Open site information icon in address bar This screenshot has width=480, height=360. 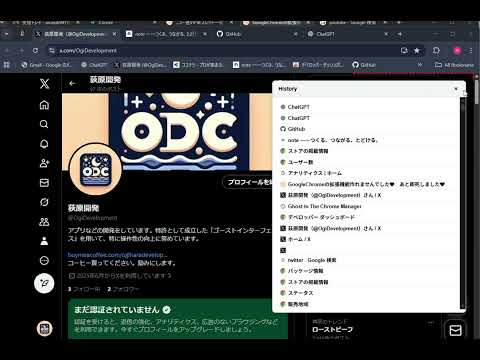click(52, 51)
